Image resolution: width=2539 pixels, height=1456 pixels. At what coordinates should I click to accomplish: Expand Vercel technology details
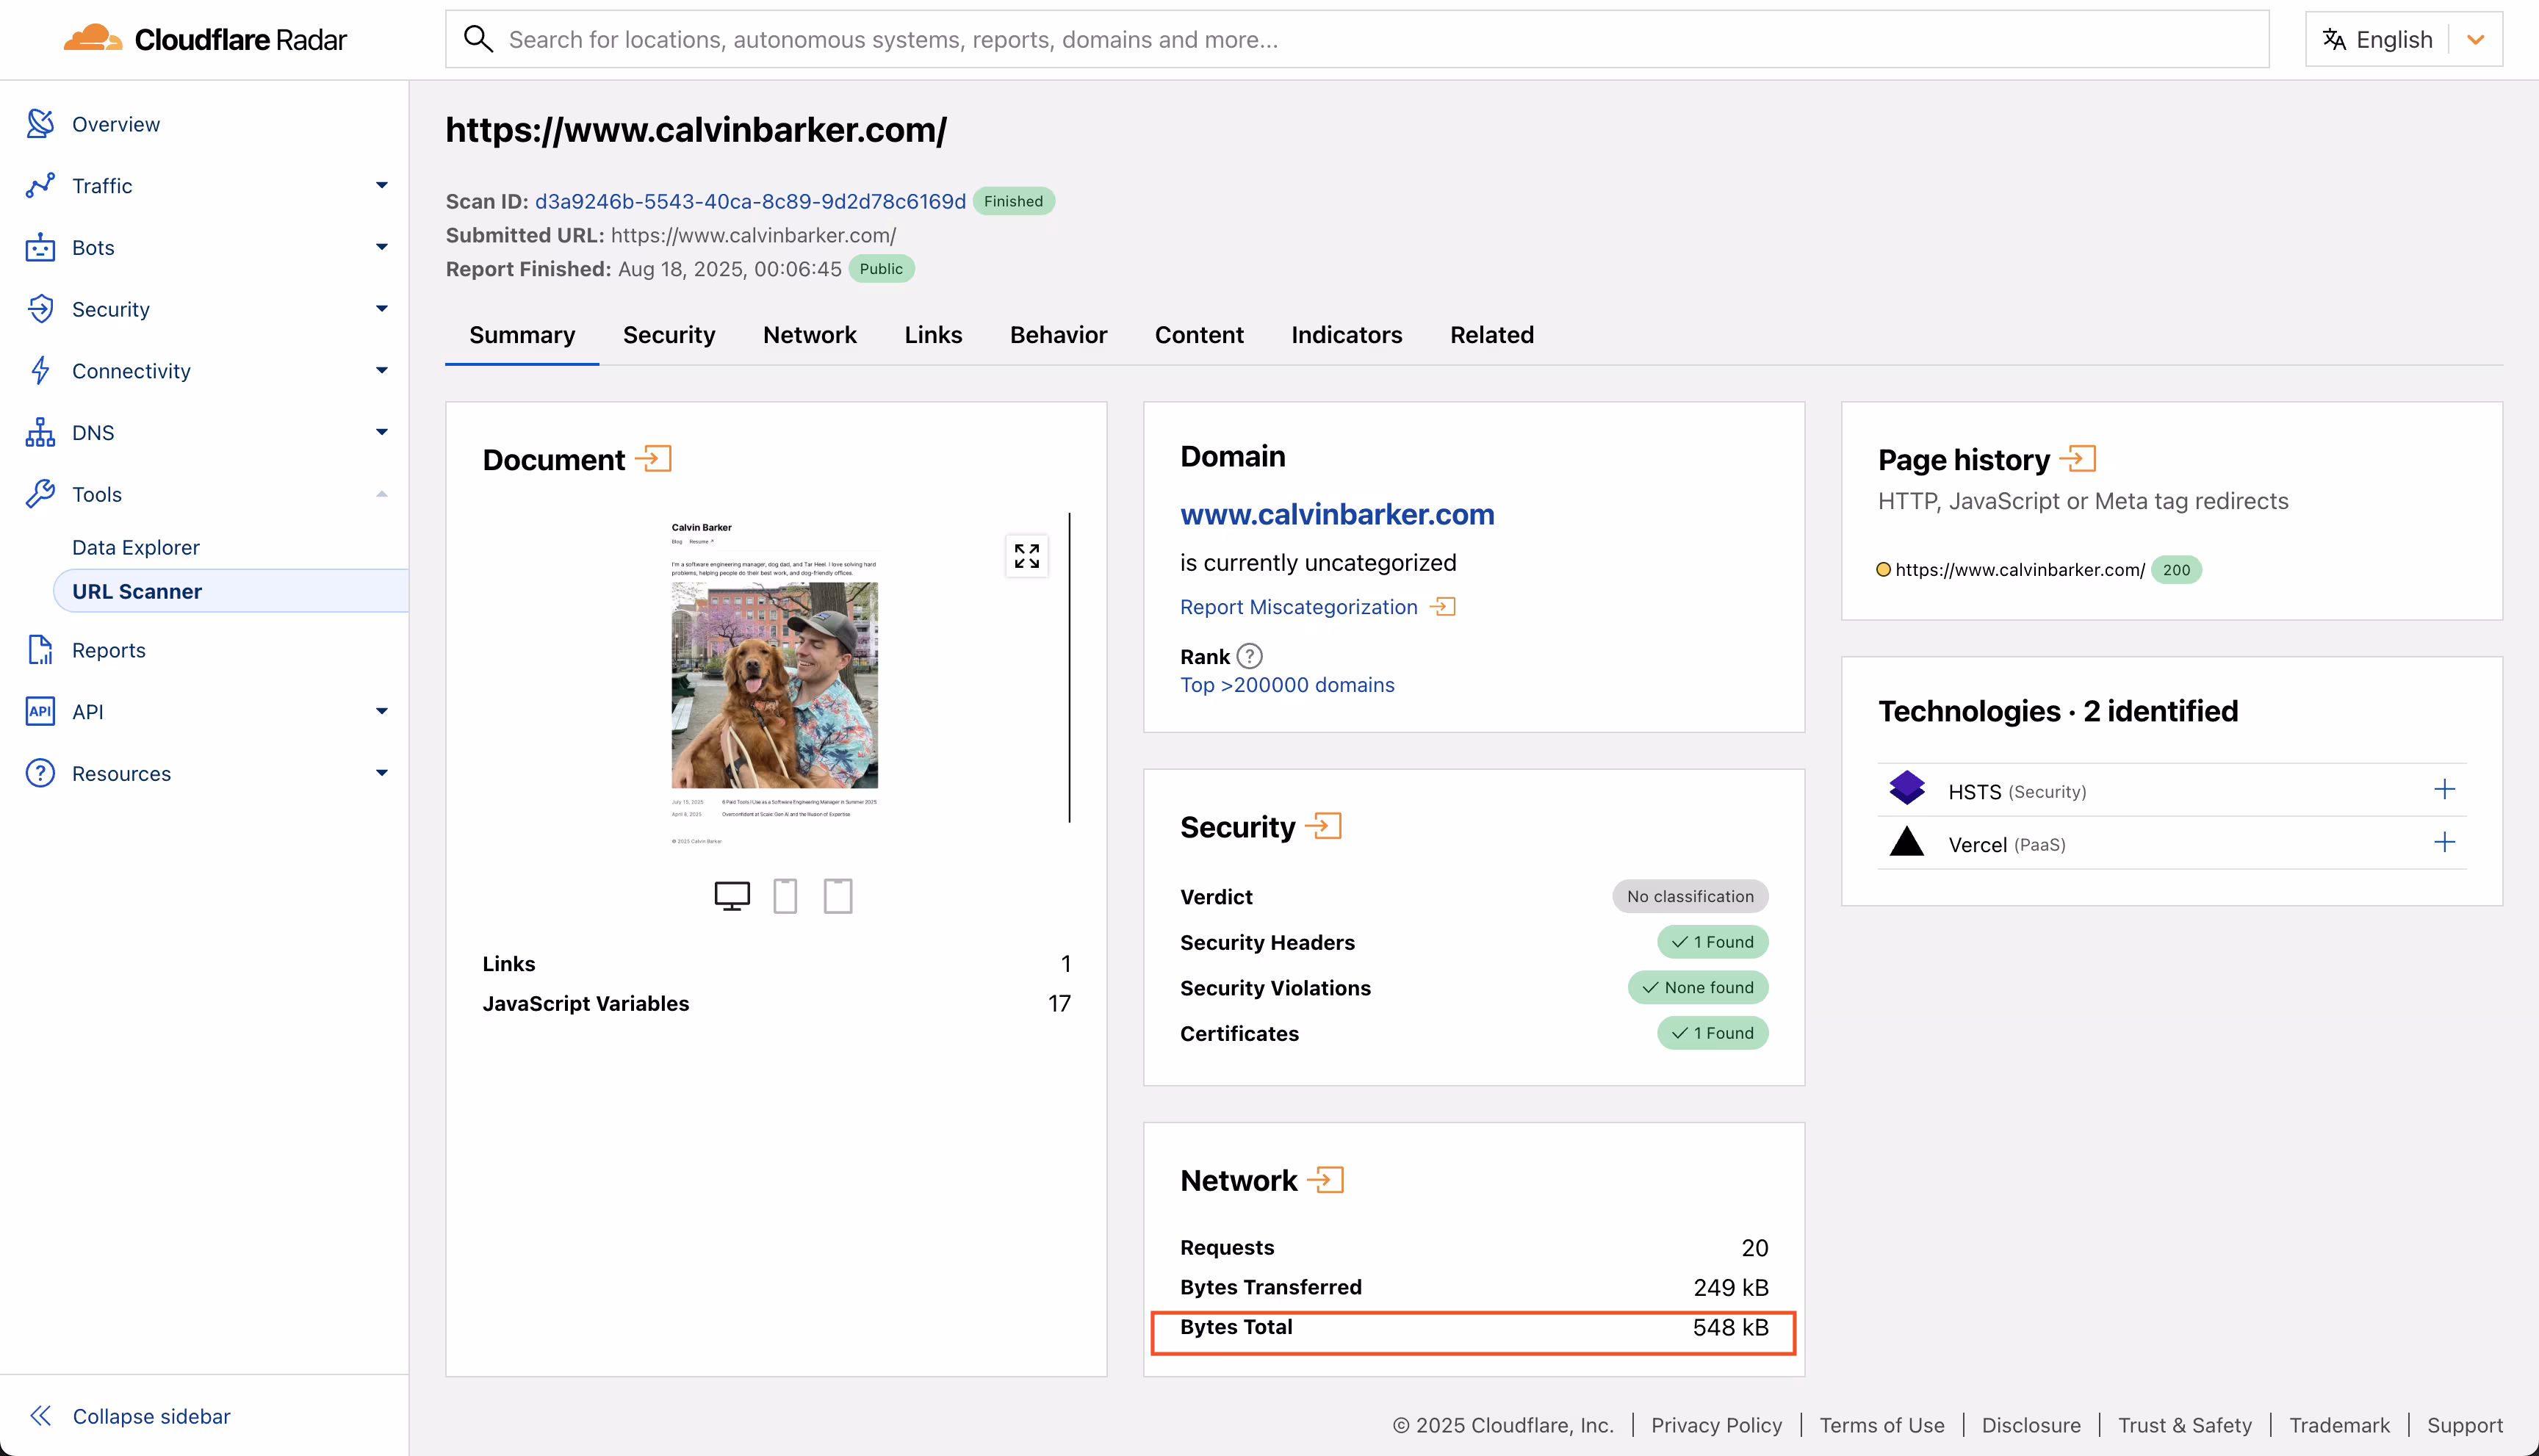click(x=2444, y=842)
